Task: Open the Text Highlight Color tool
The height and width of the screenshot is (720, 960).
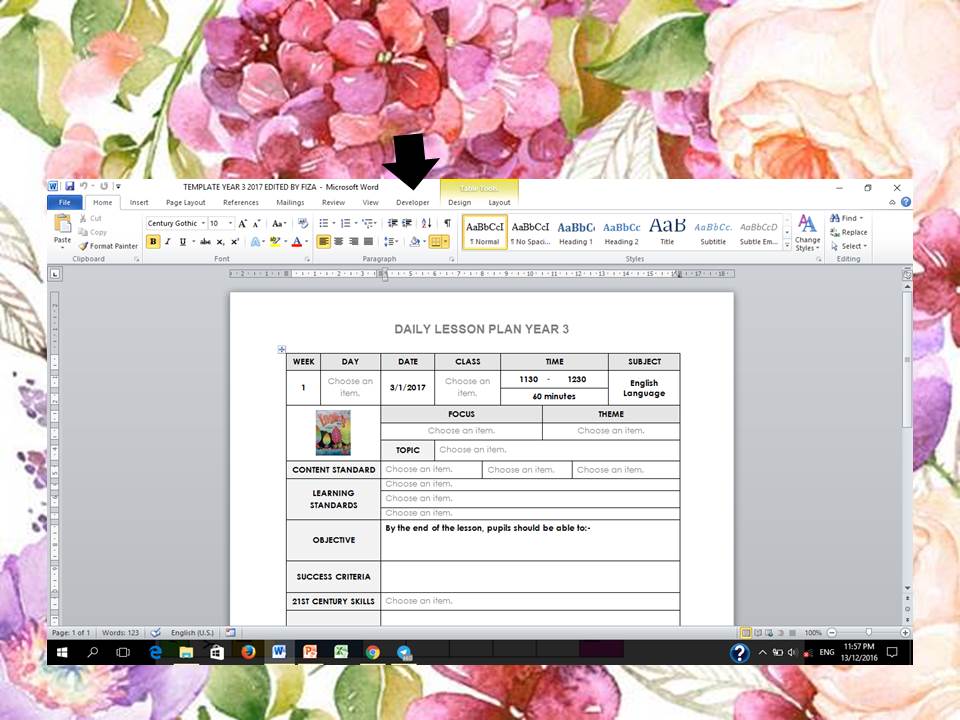Action: (274, 241)
